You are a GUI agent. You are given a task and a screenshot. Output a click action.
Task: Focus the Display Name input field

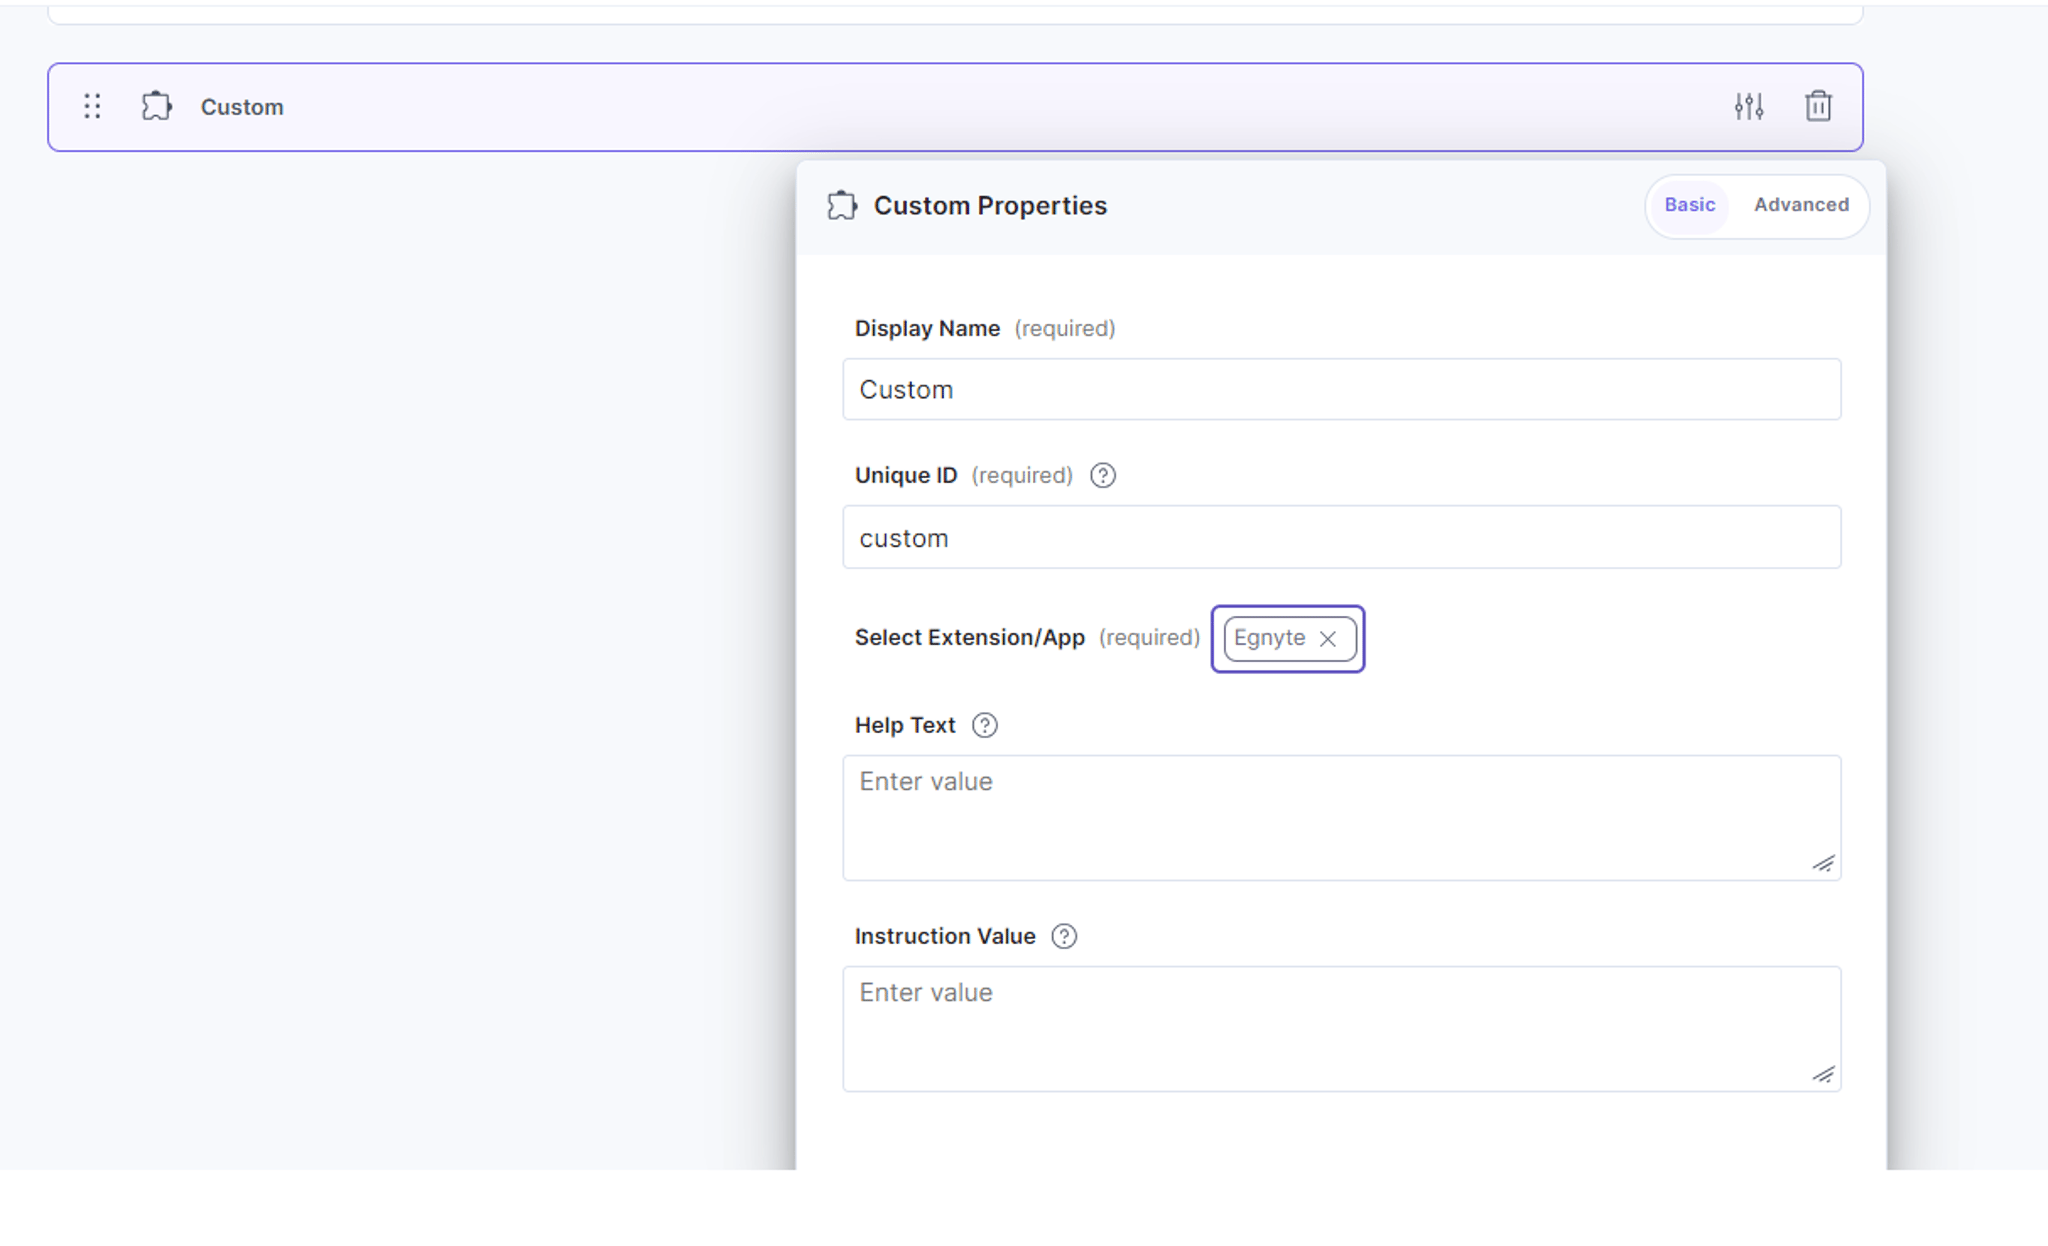pos(1341,389)
